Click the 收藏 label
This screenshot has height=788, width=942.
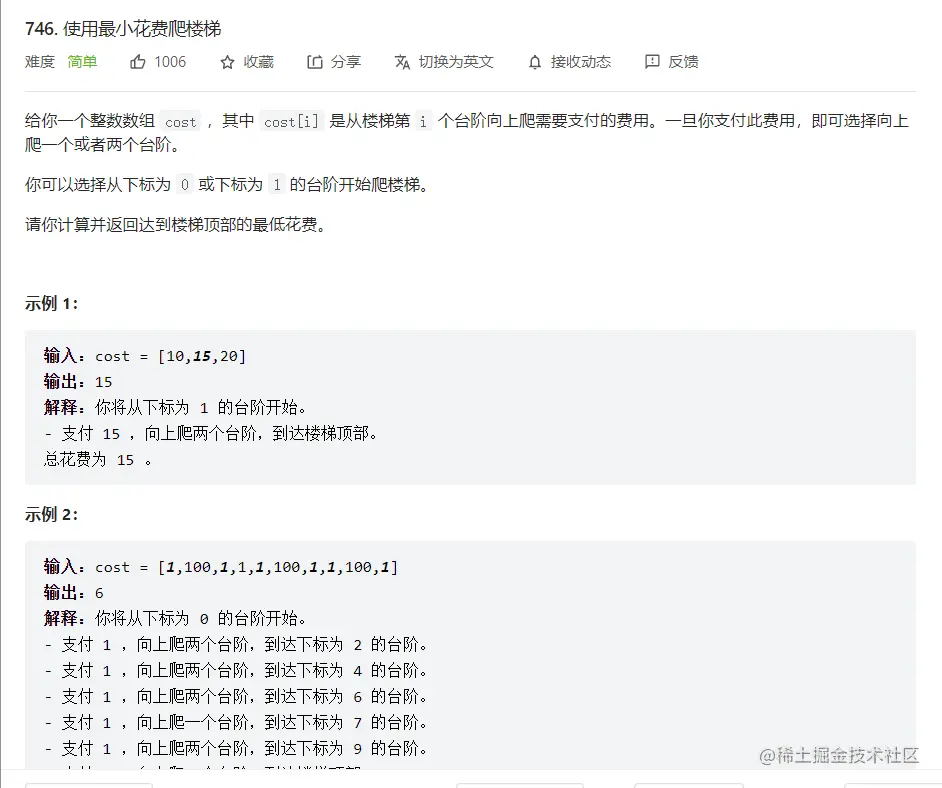[x=258, y=62]
